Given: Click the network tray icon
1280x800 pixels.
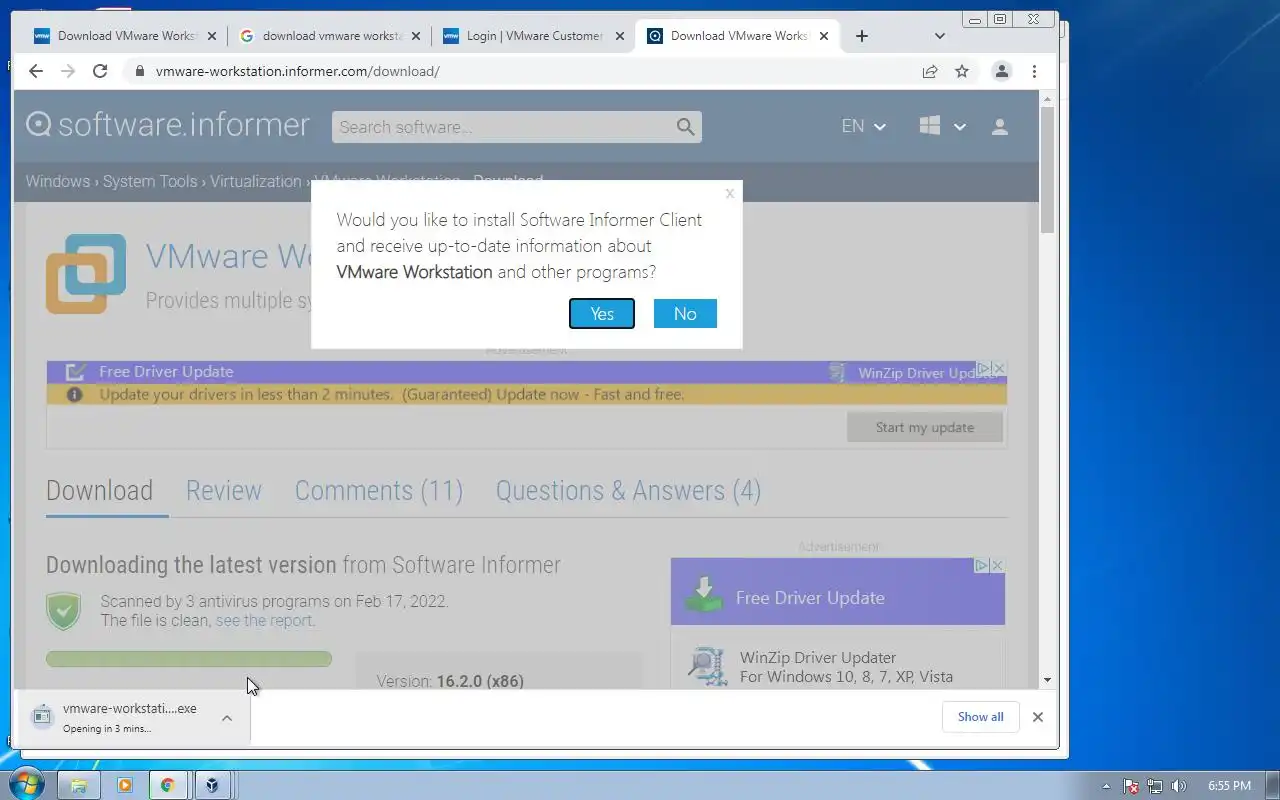Looking at the screenshot, I should [x=1155, y=786].
